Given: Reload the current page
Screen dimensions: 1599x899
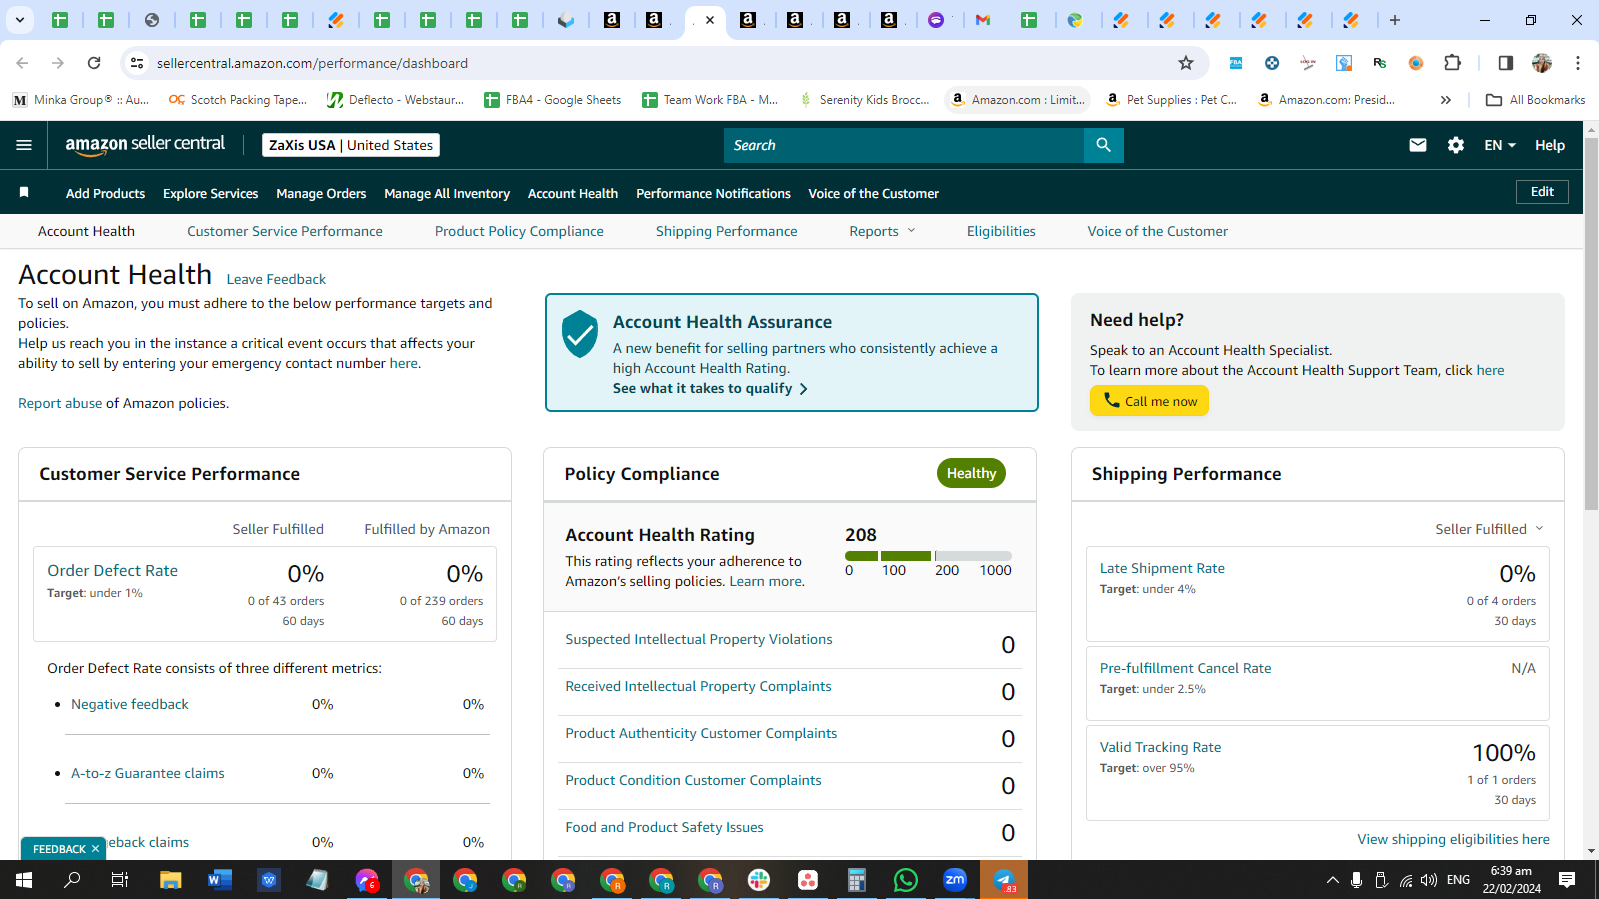Looking at the screenshot, I should 94,63.
